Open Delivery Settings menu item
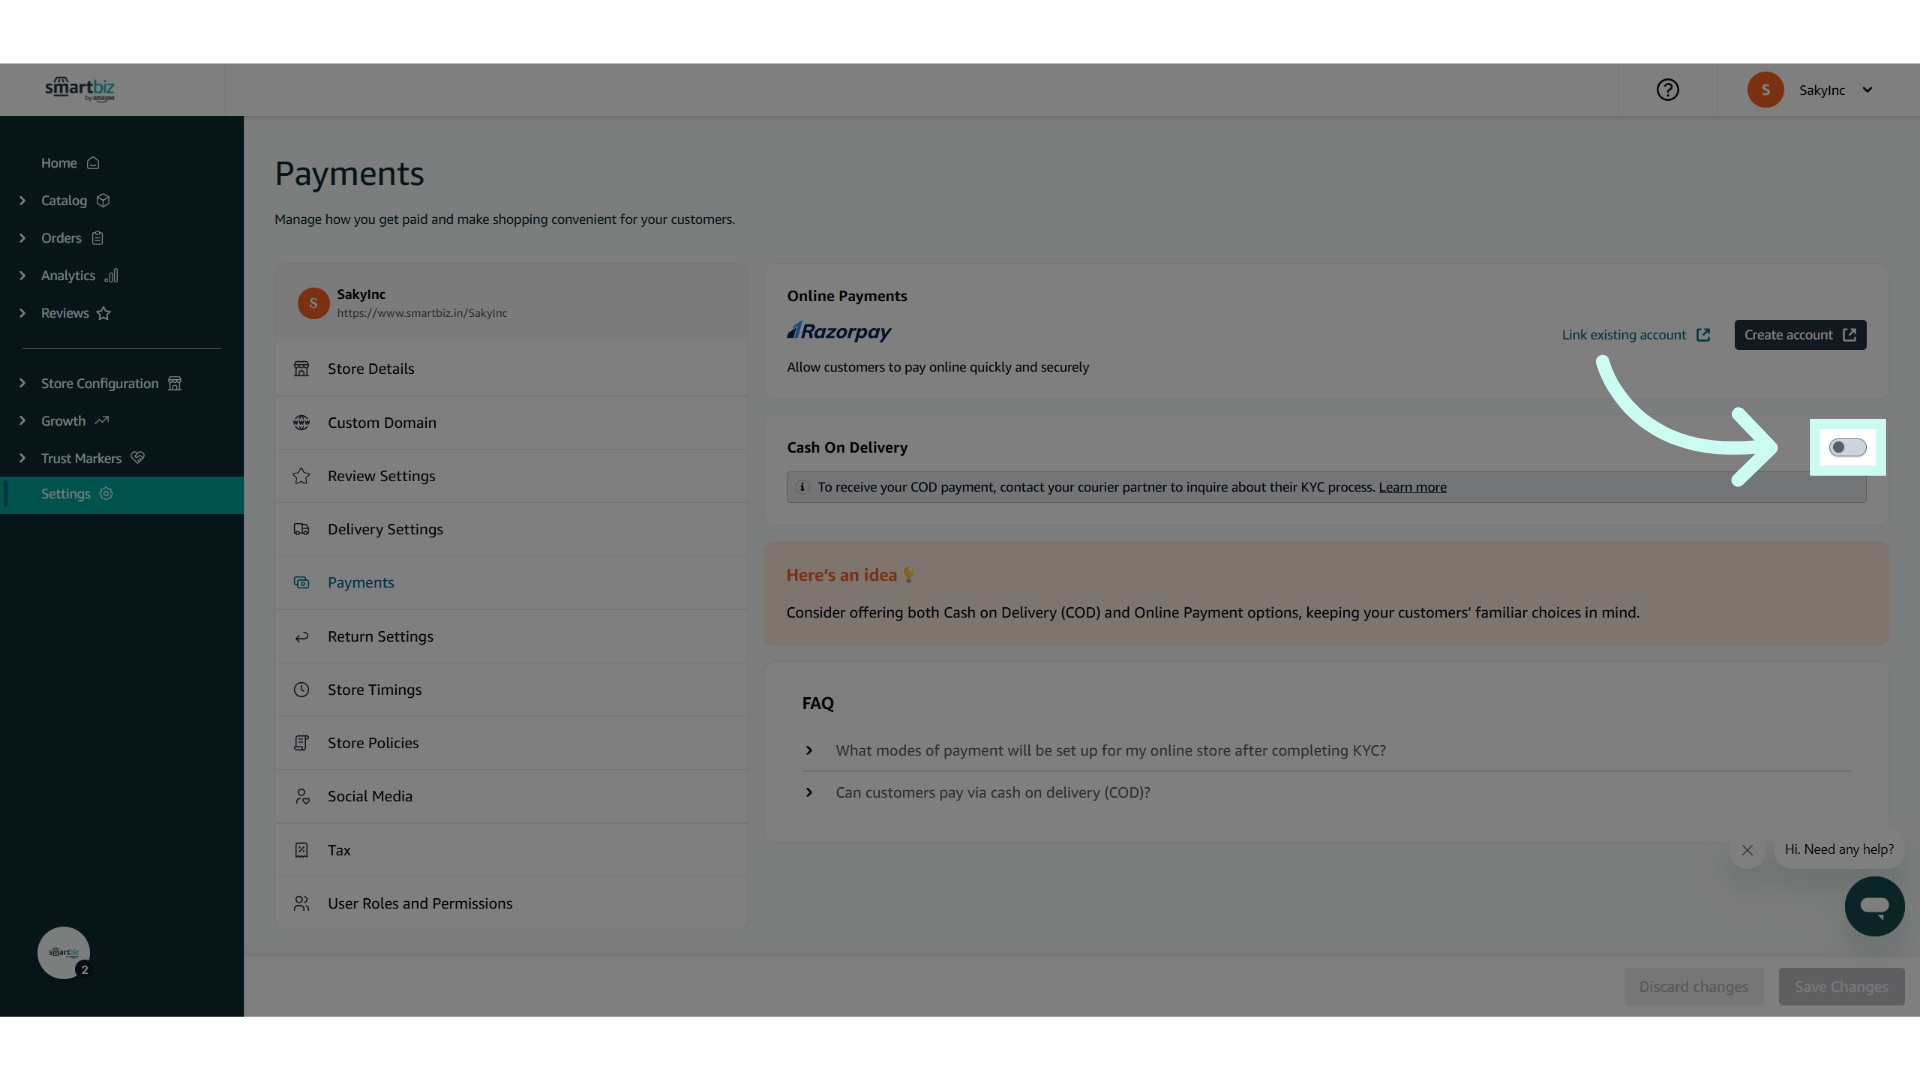Image resolution: width=1920 pixels, height=1080 pixels. tap(511, 529)
